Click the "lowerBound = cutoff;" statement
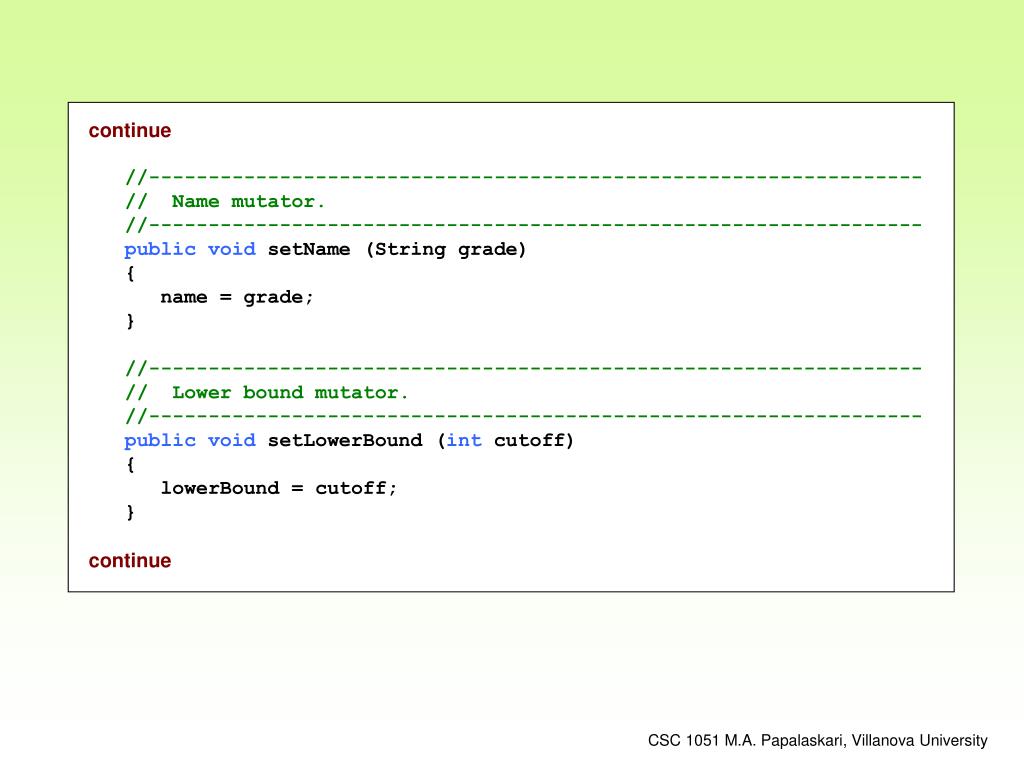Image resolution: width=1024 pixels, height=768 pixels. tap(279, 489)
